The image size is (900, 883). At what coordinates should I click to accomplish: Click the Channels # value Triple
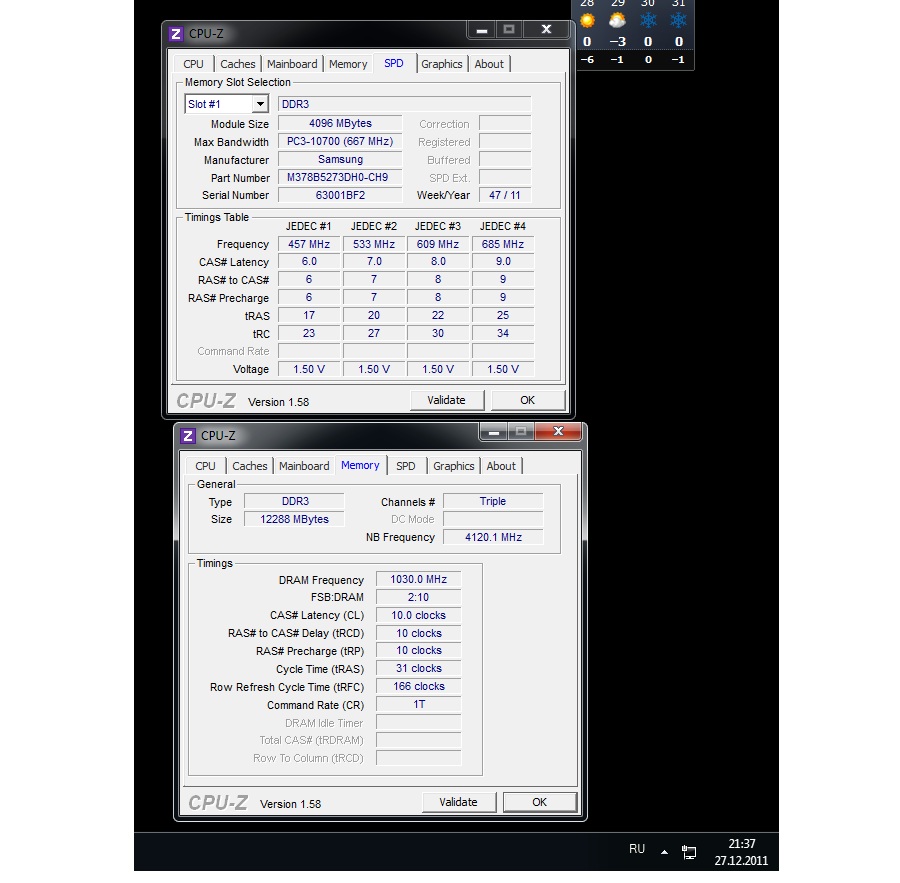tap(493, 501)
